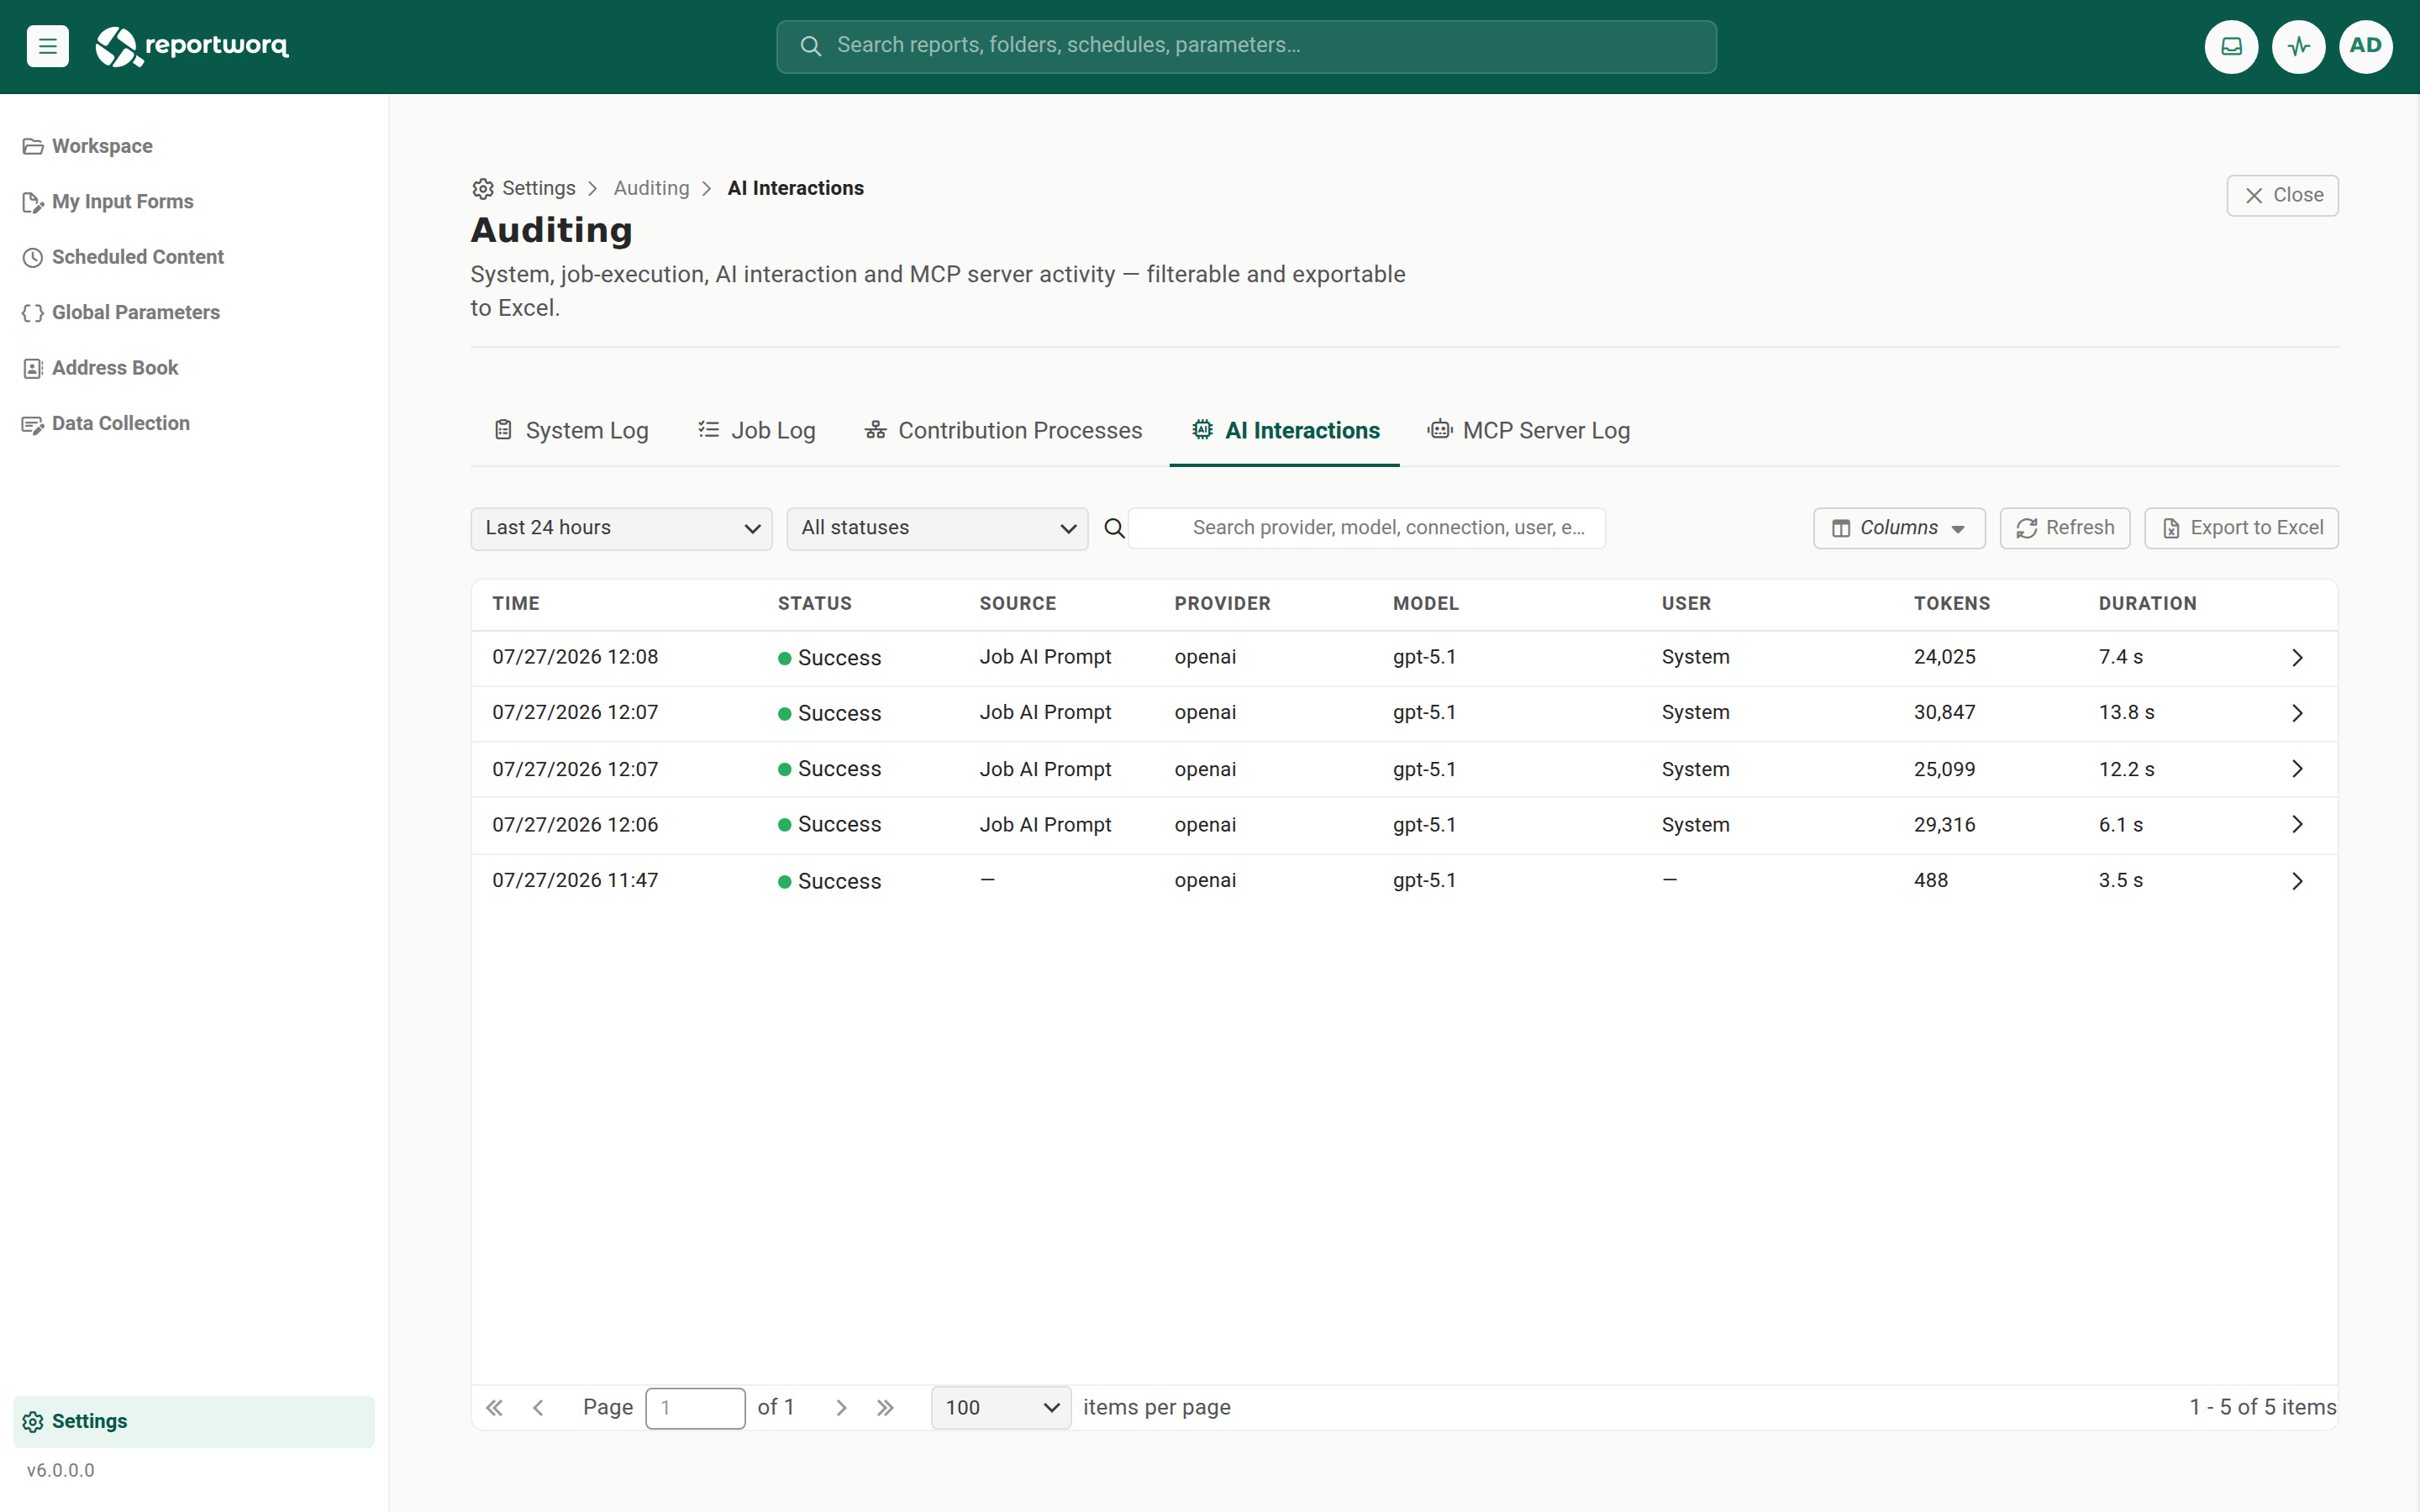The image size is (2420, 1512).
Task: Expand the 11:47 row chevron
Action: [2297, 881]
